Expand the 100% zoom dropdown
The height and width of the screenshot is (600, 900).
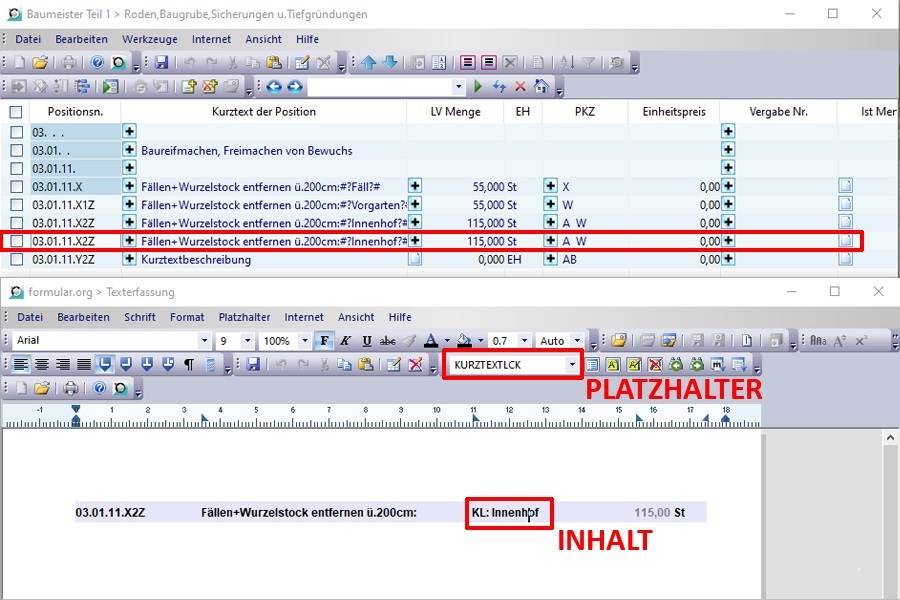pyautogui.click(x=300, y=341)
